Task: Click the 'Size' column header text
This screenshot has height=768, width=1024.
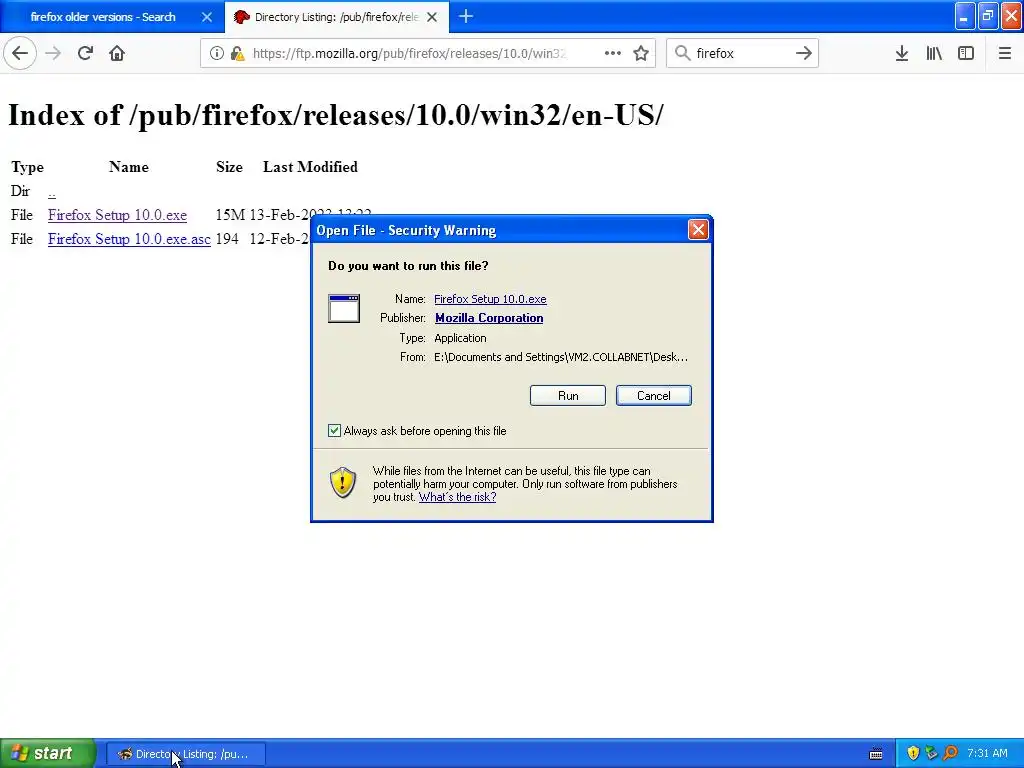Action: 229,167
